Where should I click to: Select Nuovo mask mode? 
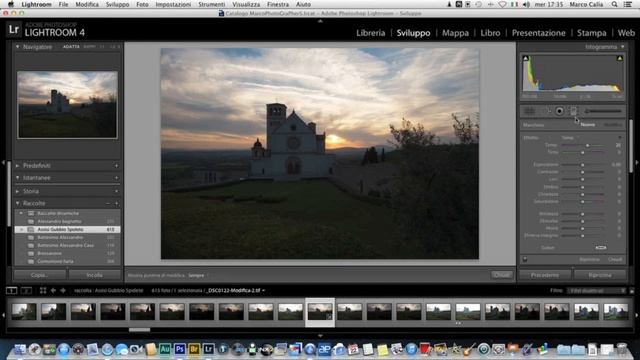(587, 125)
